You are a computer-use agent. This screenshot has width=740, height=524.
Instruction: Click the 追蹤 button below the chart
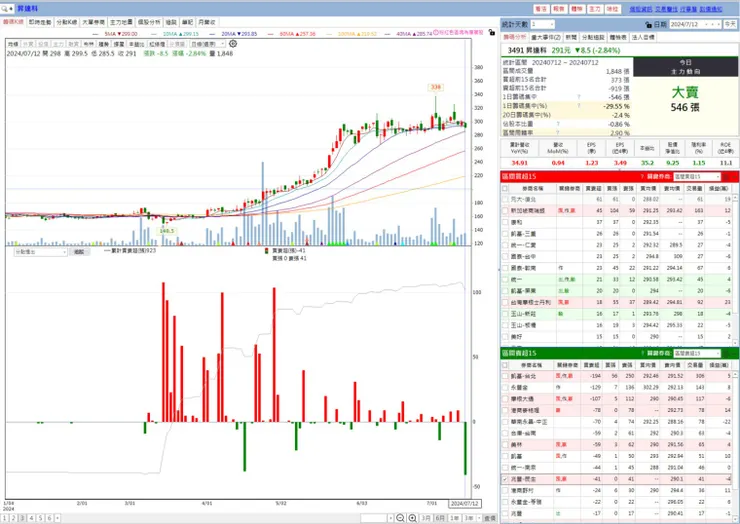coord(79,252)
